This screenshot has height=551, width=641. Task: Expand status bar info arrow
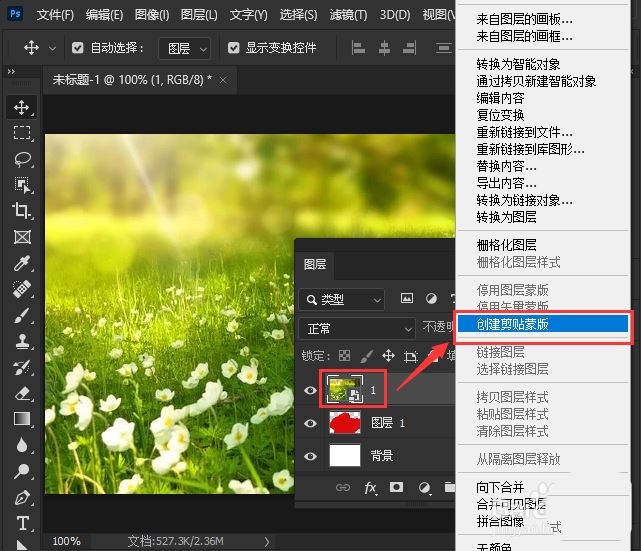[x=267, y=542]
